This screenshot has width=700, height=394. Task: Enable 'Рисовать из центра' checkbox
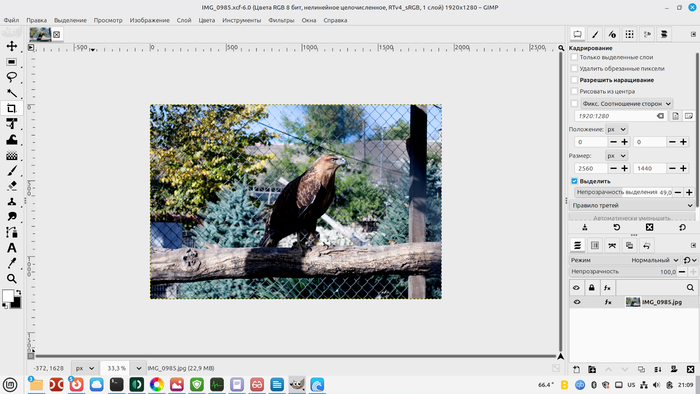coord(575,91)
